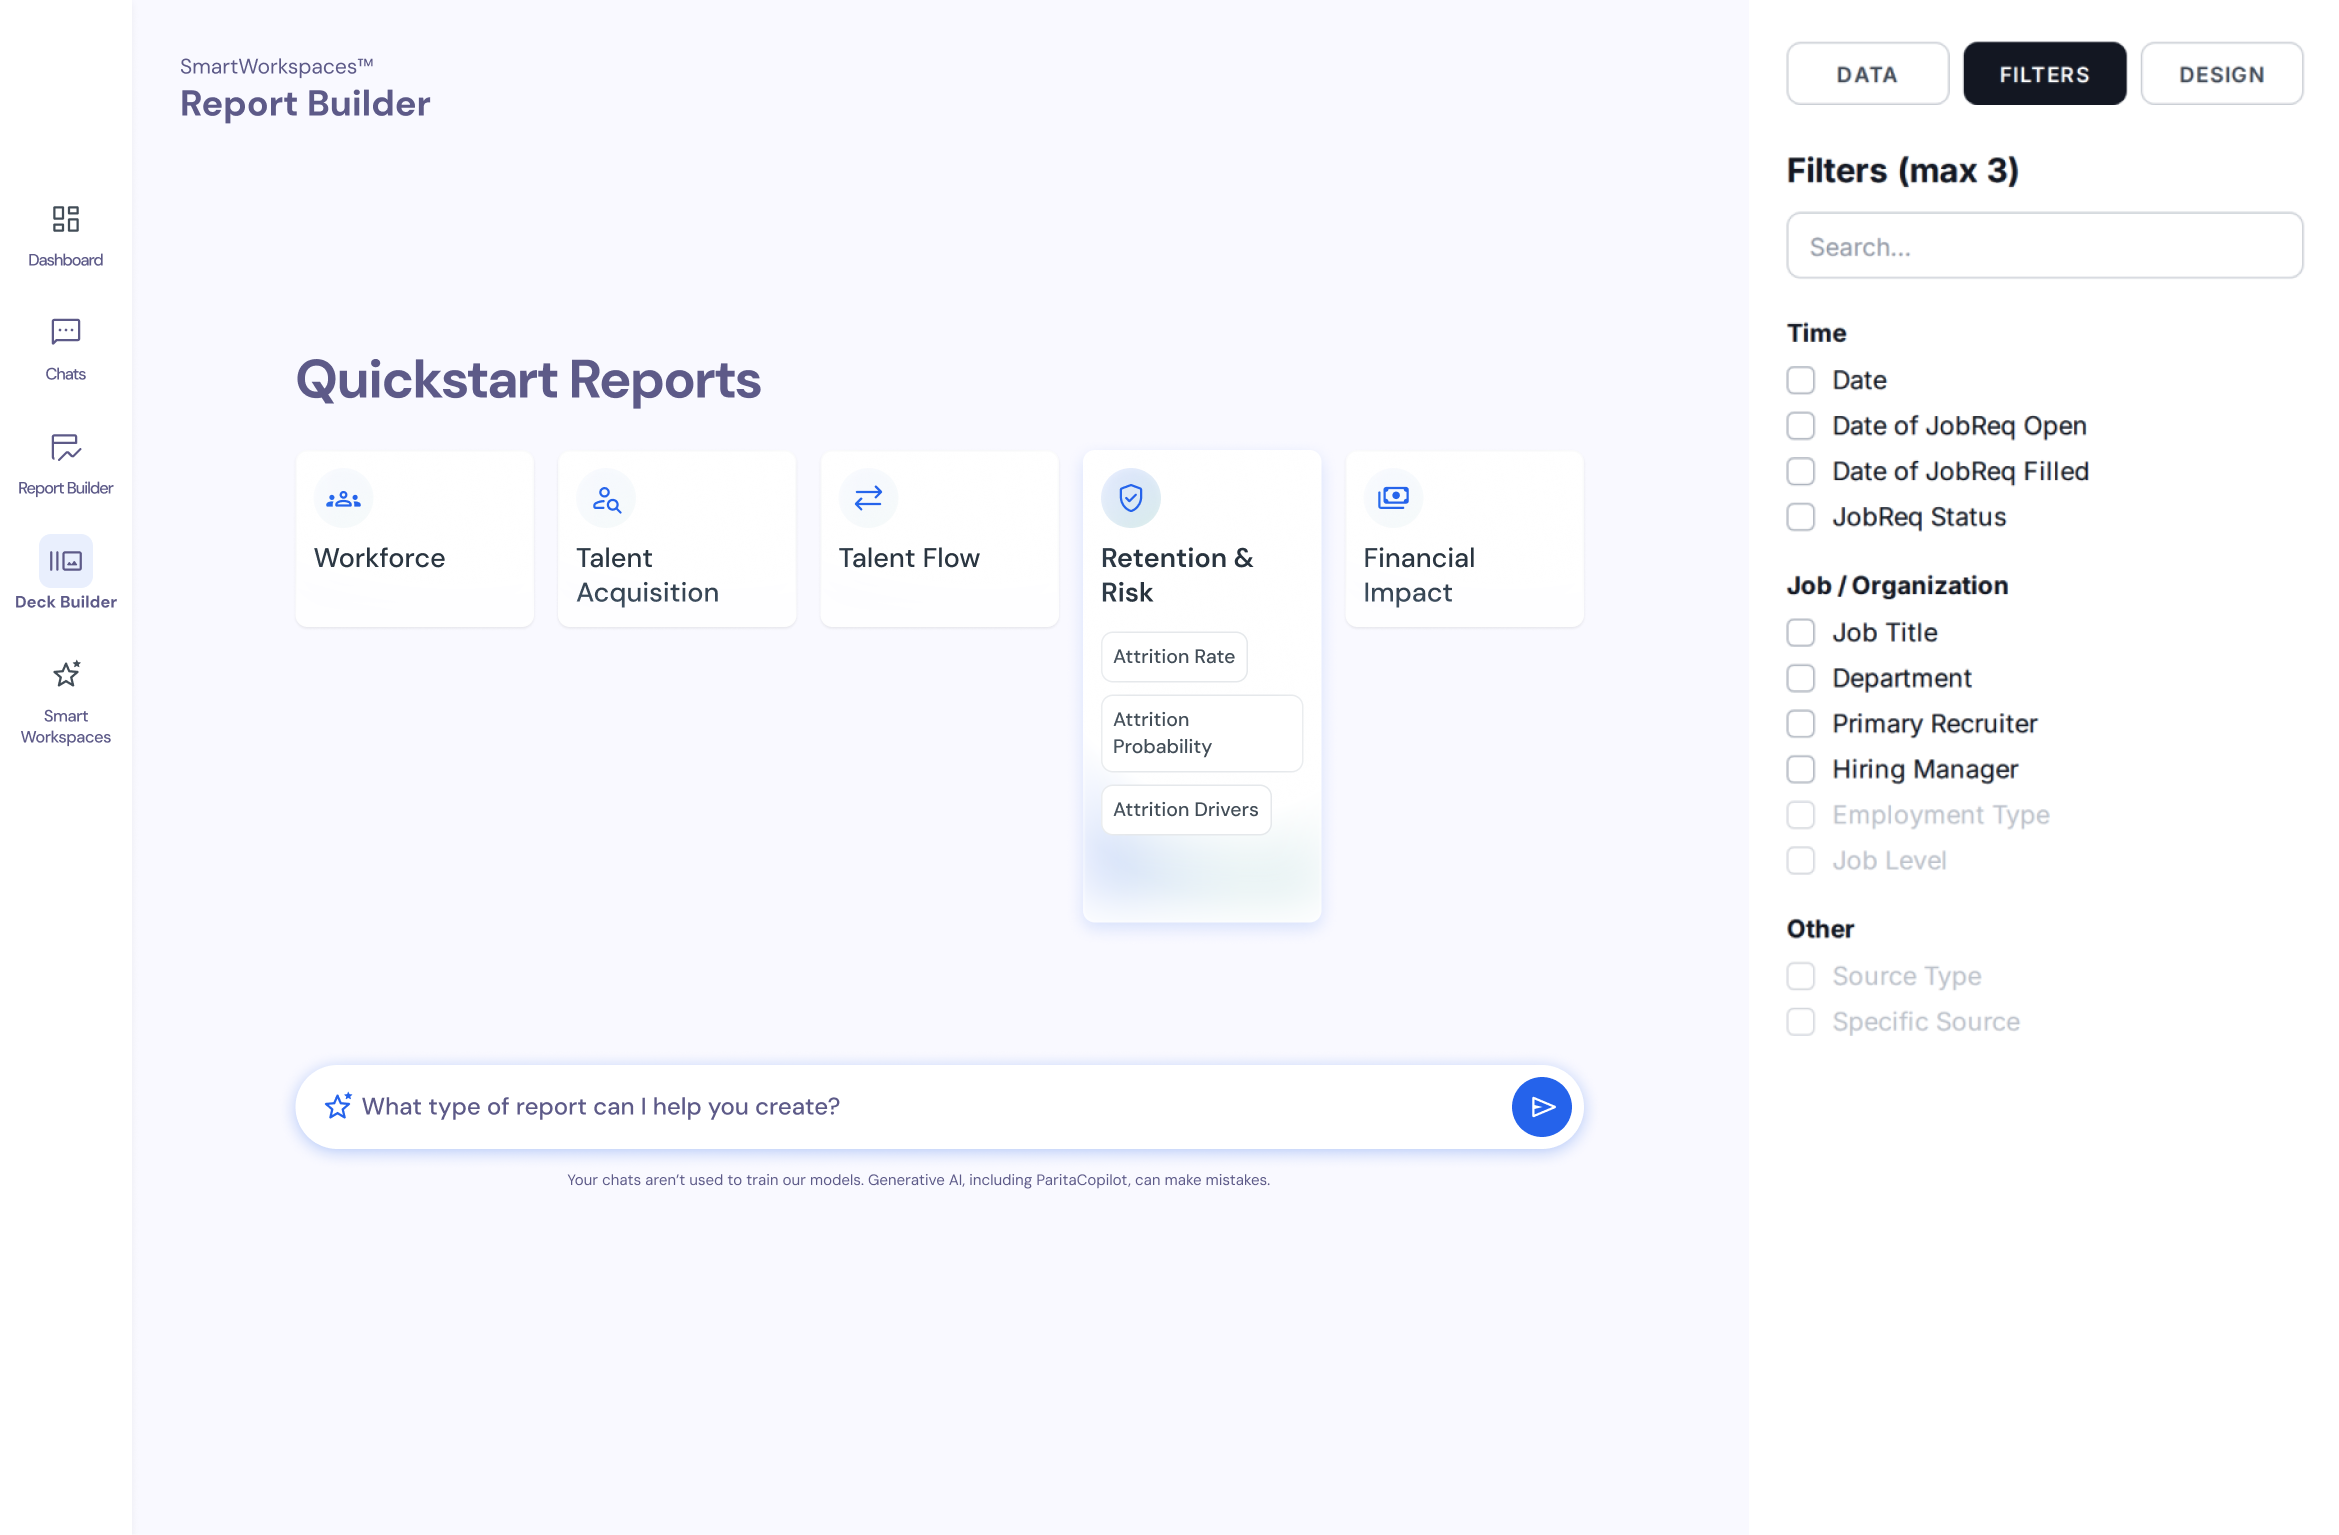Click the Workforce people icon
This screenshot has height=1535, width=2339.
pyautogui.click(x=344, y=498)
